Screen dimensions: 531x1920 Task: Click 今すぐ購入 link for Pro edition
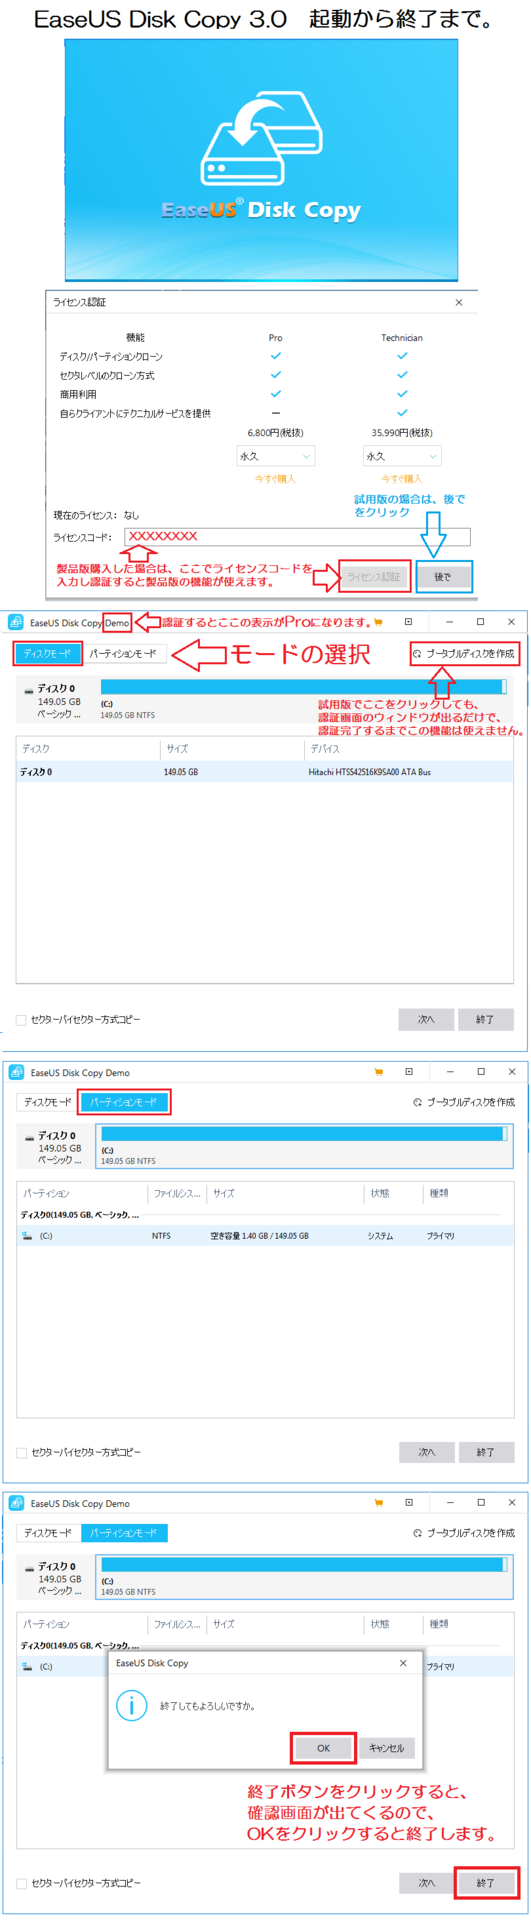[x=275, y=479]
